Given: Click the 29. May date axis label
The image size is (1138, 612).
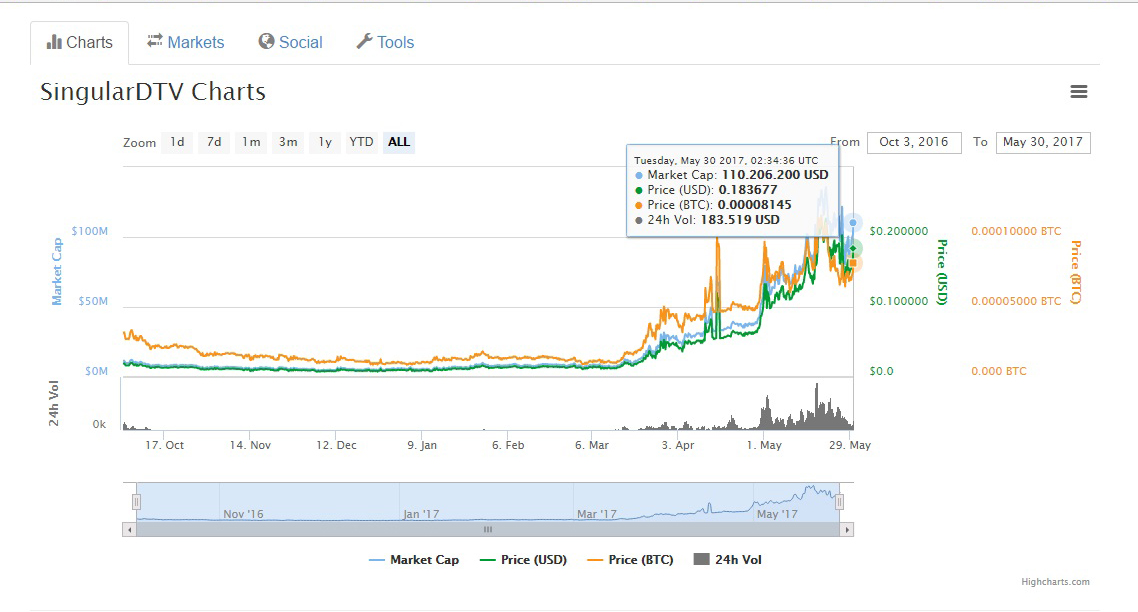Looking at the screenshot, I should point(849,445).
